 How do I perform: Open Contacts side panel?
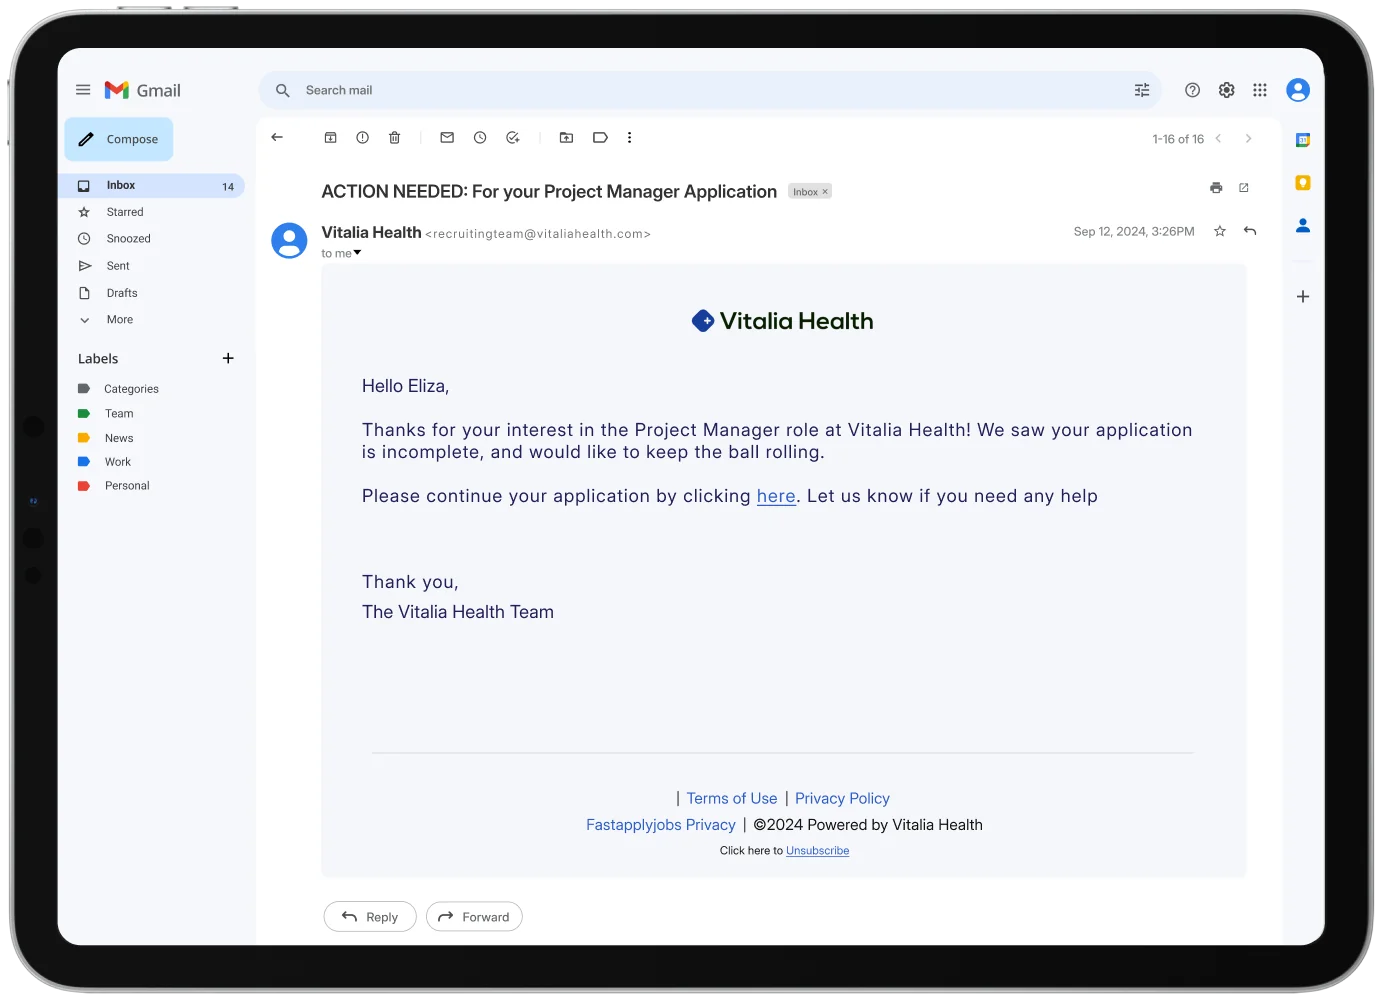pyautogui.click(x=1303, y=226)
